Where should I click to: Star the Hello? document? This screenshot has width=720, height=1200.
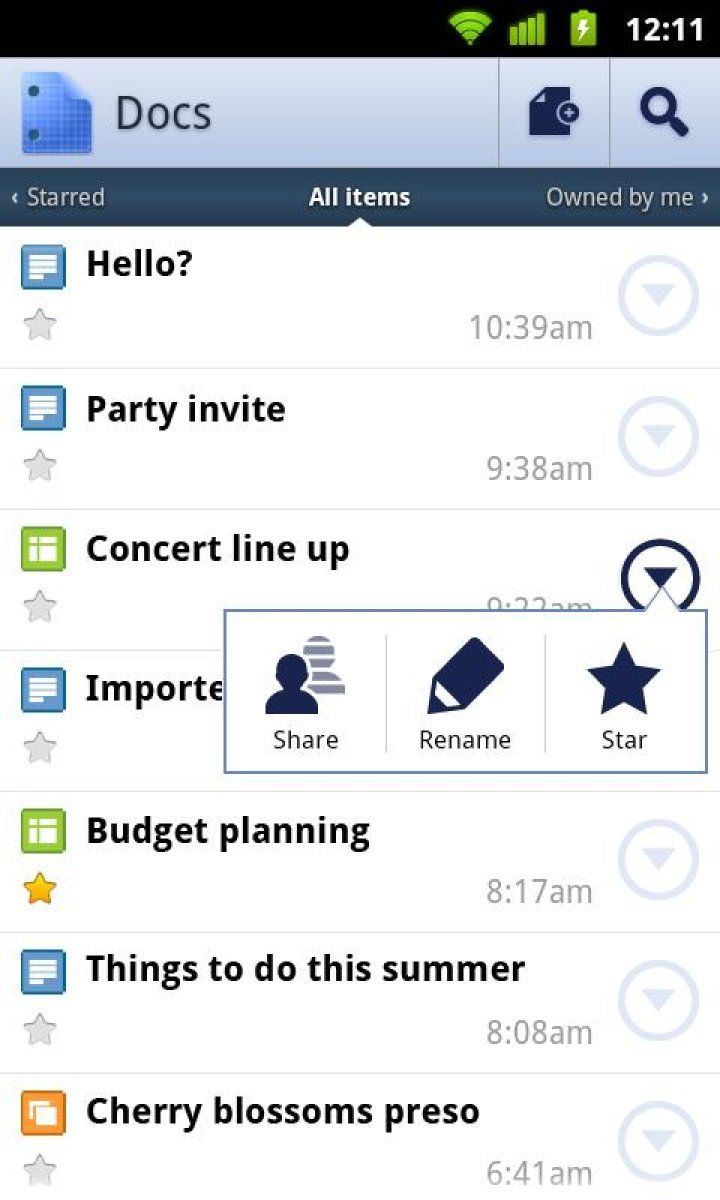click(39, 324)
